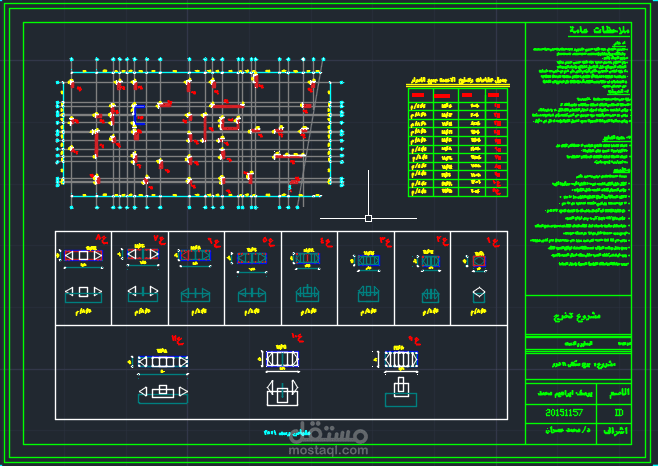Select the ع١ footing section with diamond column

[x=479, y=295]
